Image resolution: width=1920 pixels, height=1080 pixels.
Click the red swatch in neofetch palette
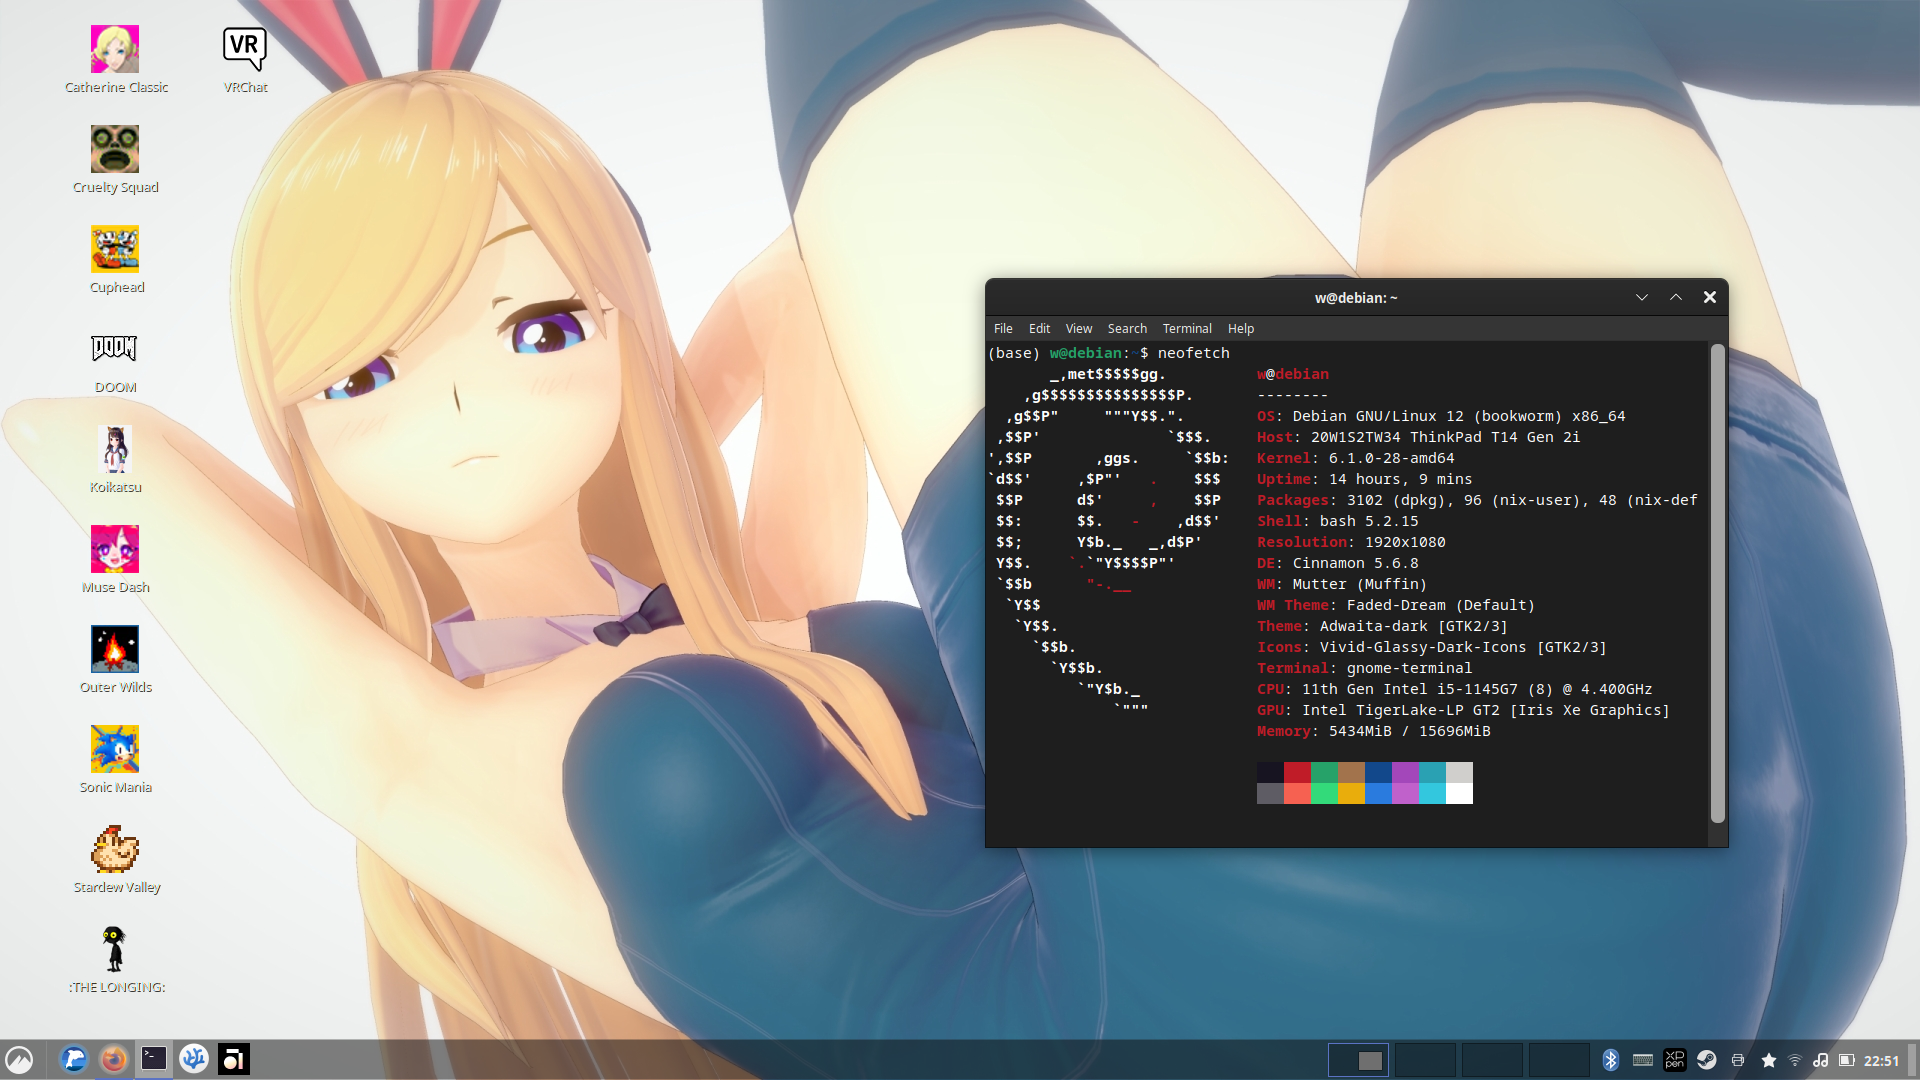(x=1297, y=772)
